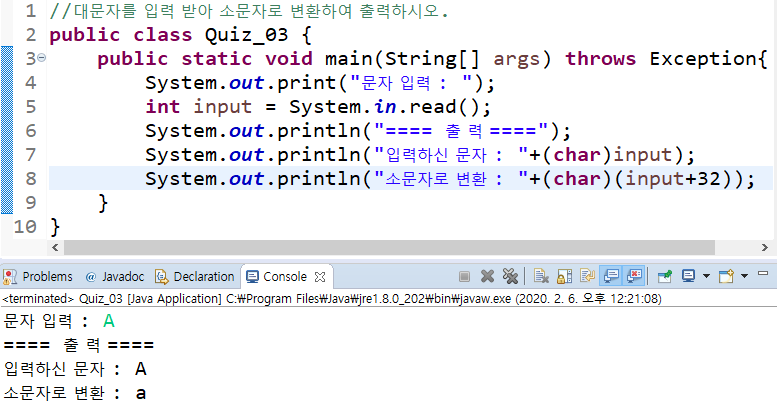This screenshot has height=404, width=777.
Task: Click the Terminate stop button in Console toolbar
Action: pos(464,277)
